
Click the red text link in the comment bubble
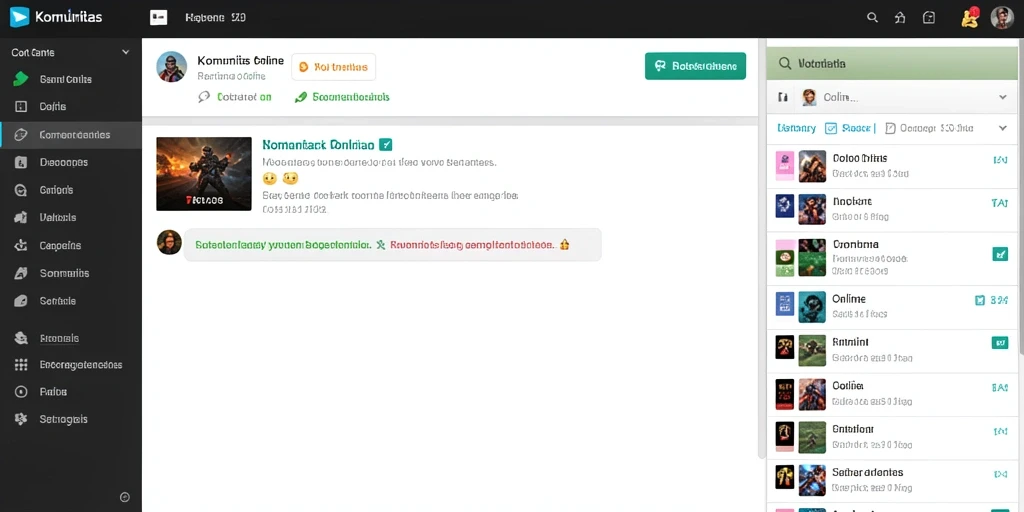coord(473,245)
